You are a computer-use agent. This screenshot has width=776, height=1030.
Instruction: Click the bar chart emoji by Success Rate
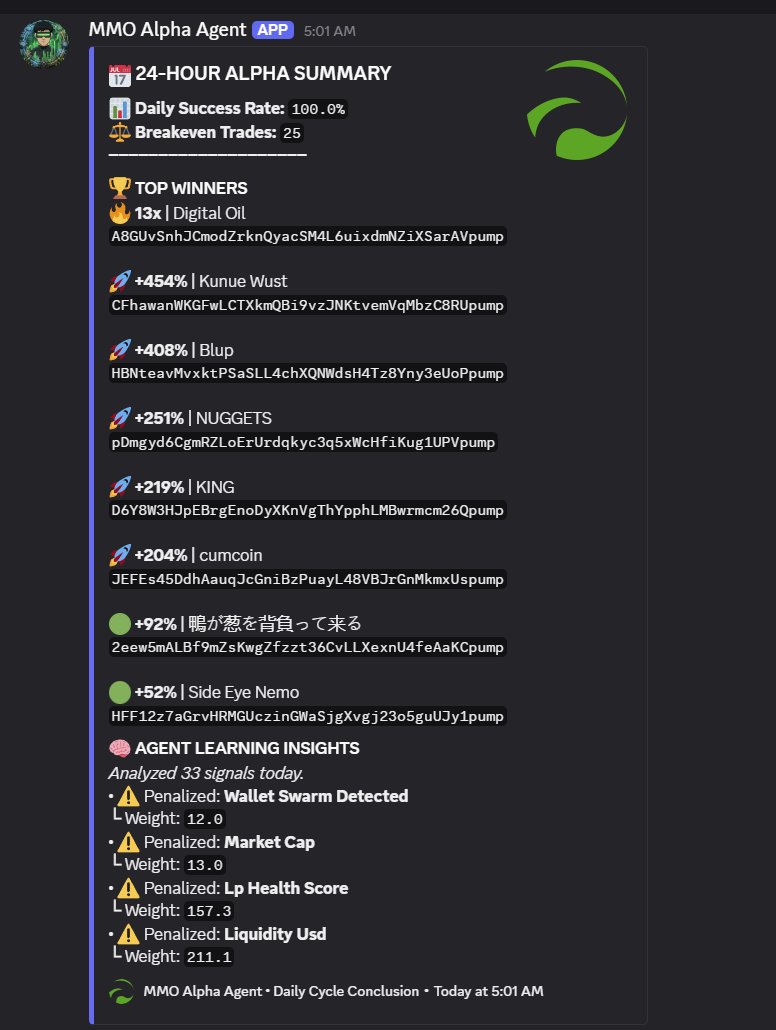[x=120, y=108]
